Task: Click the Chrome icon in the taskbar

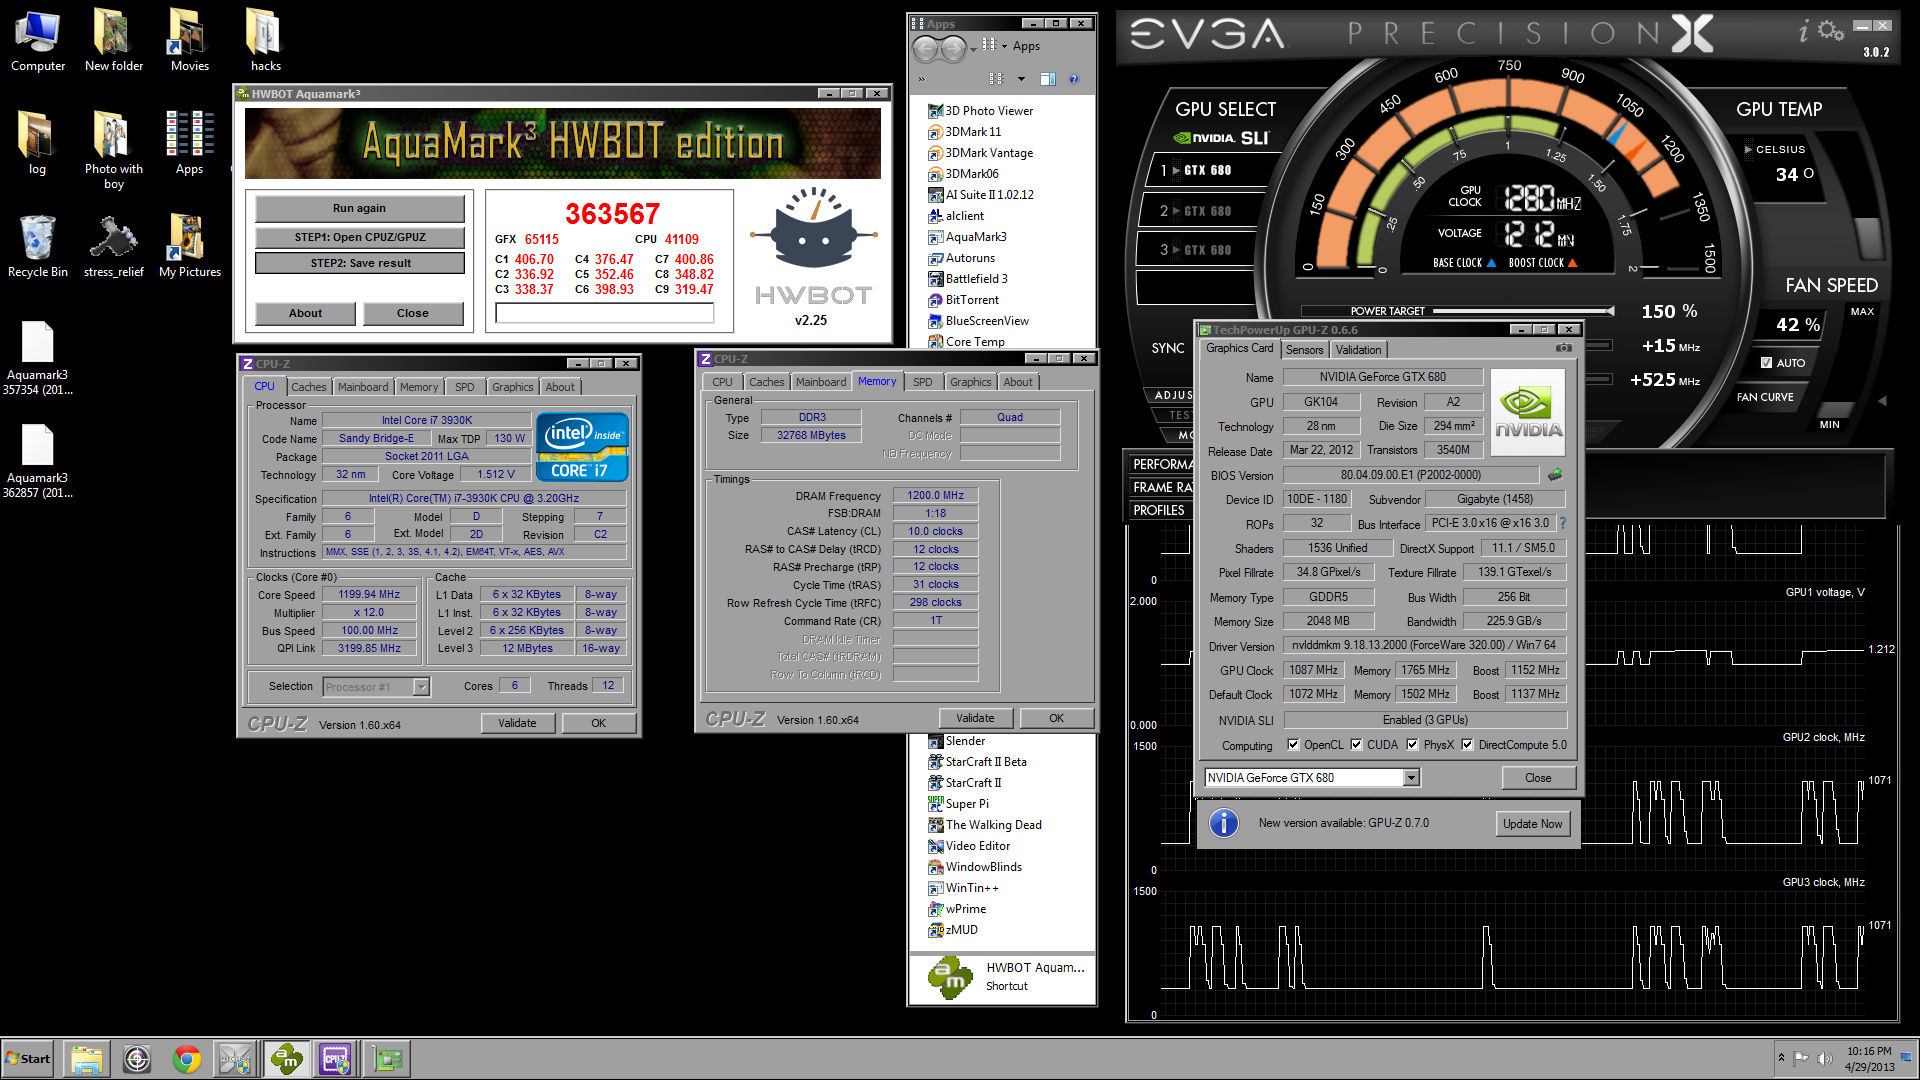Action: [x=186, y=1059]
